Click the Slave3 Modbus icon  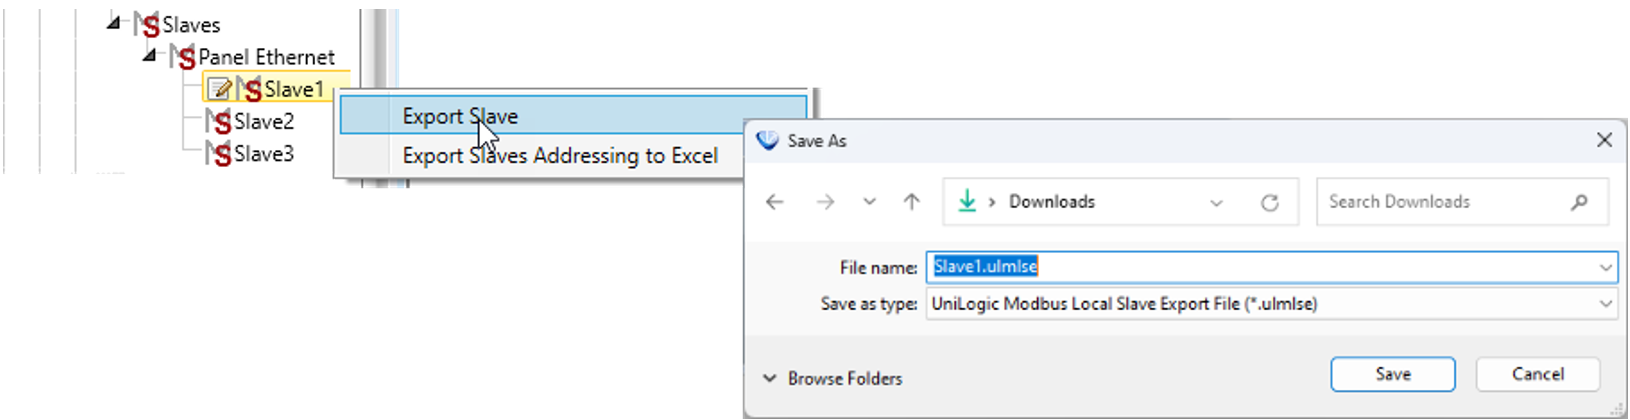pos(218,154)
